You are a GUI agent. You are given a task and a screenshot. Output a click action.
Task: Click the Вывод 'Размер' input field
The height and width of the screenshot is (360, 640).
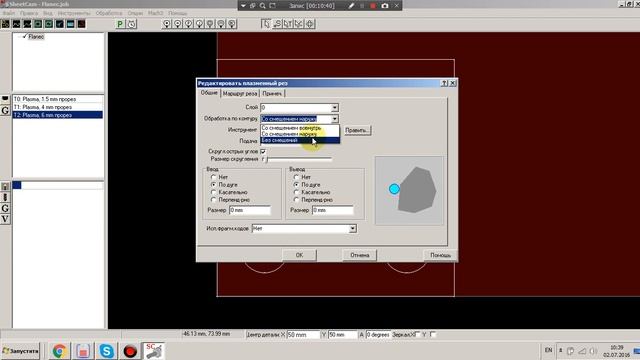coord(333,210)
